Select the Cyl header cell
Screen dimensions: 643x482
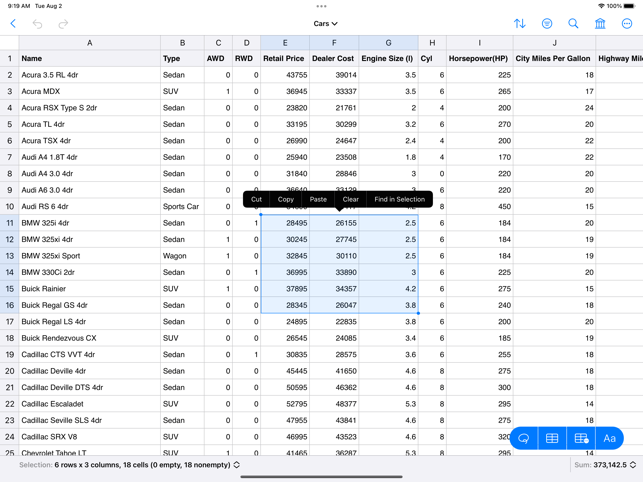coord(432,58)
